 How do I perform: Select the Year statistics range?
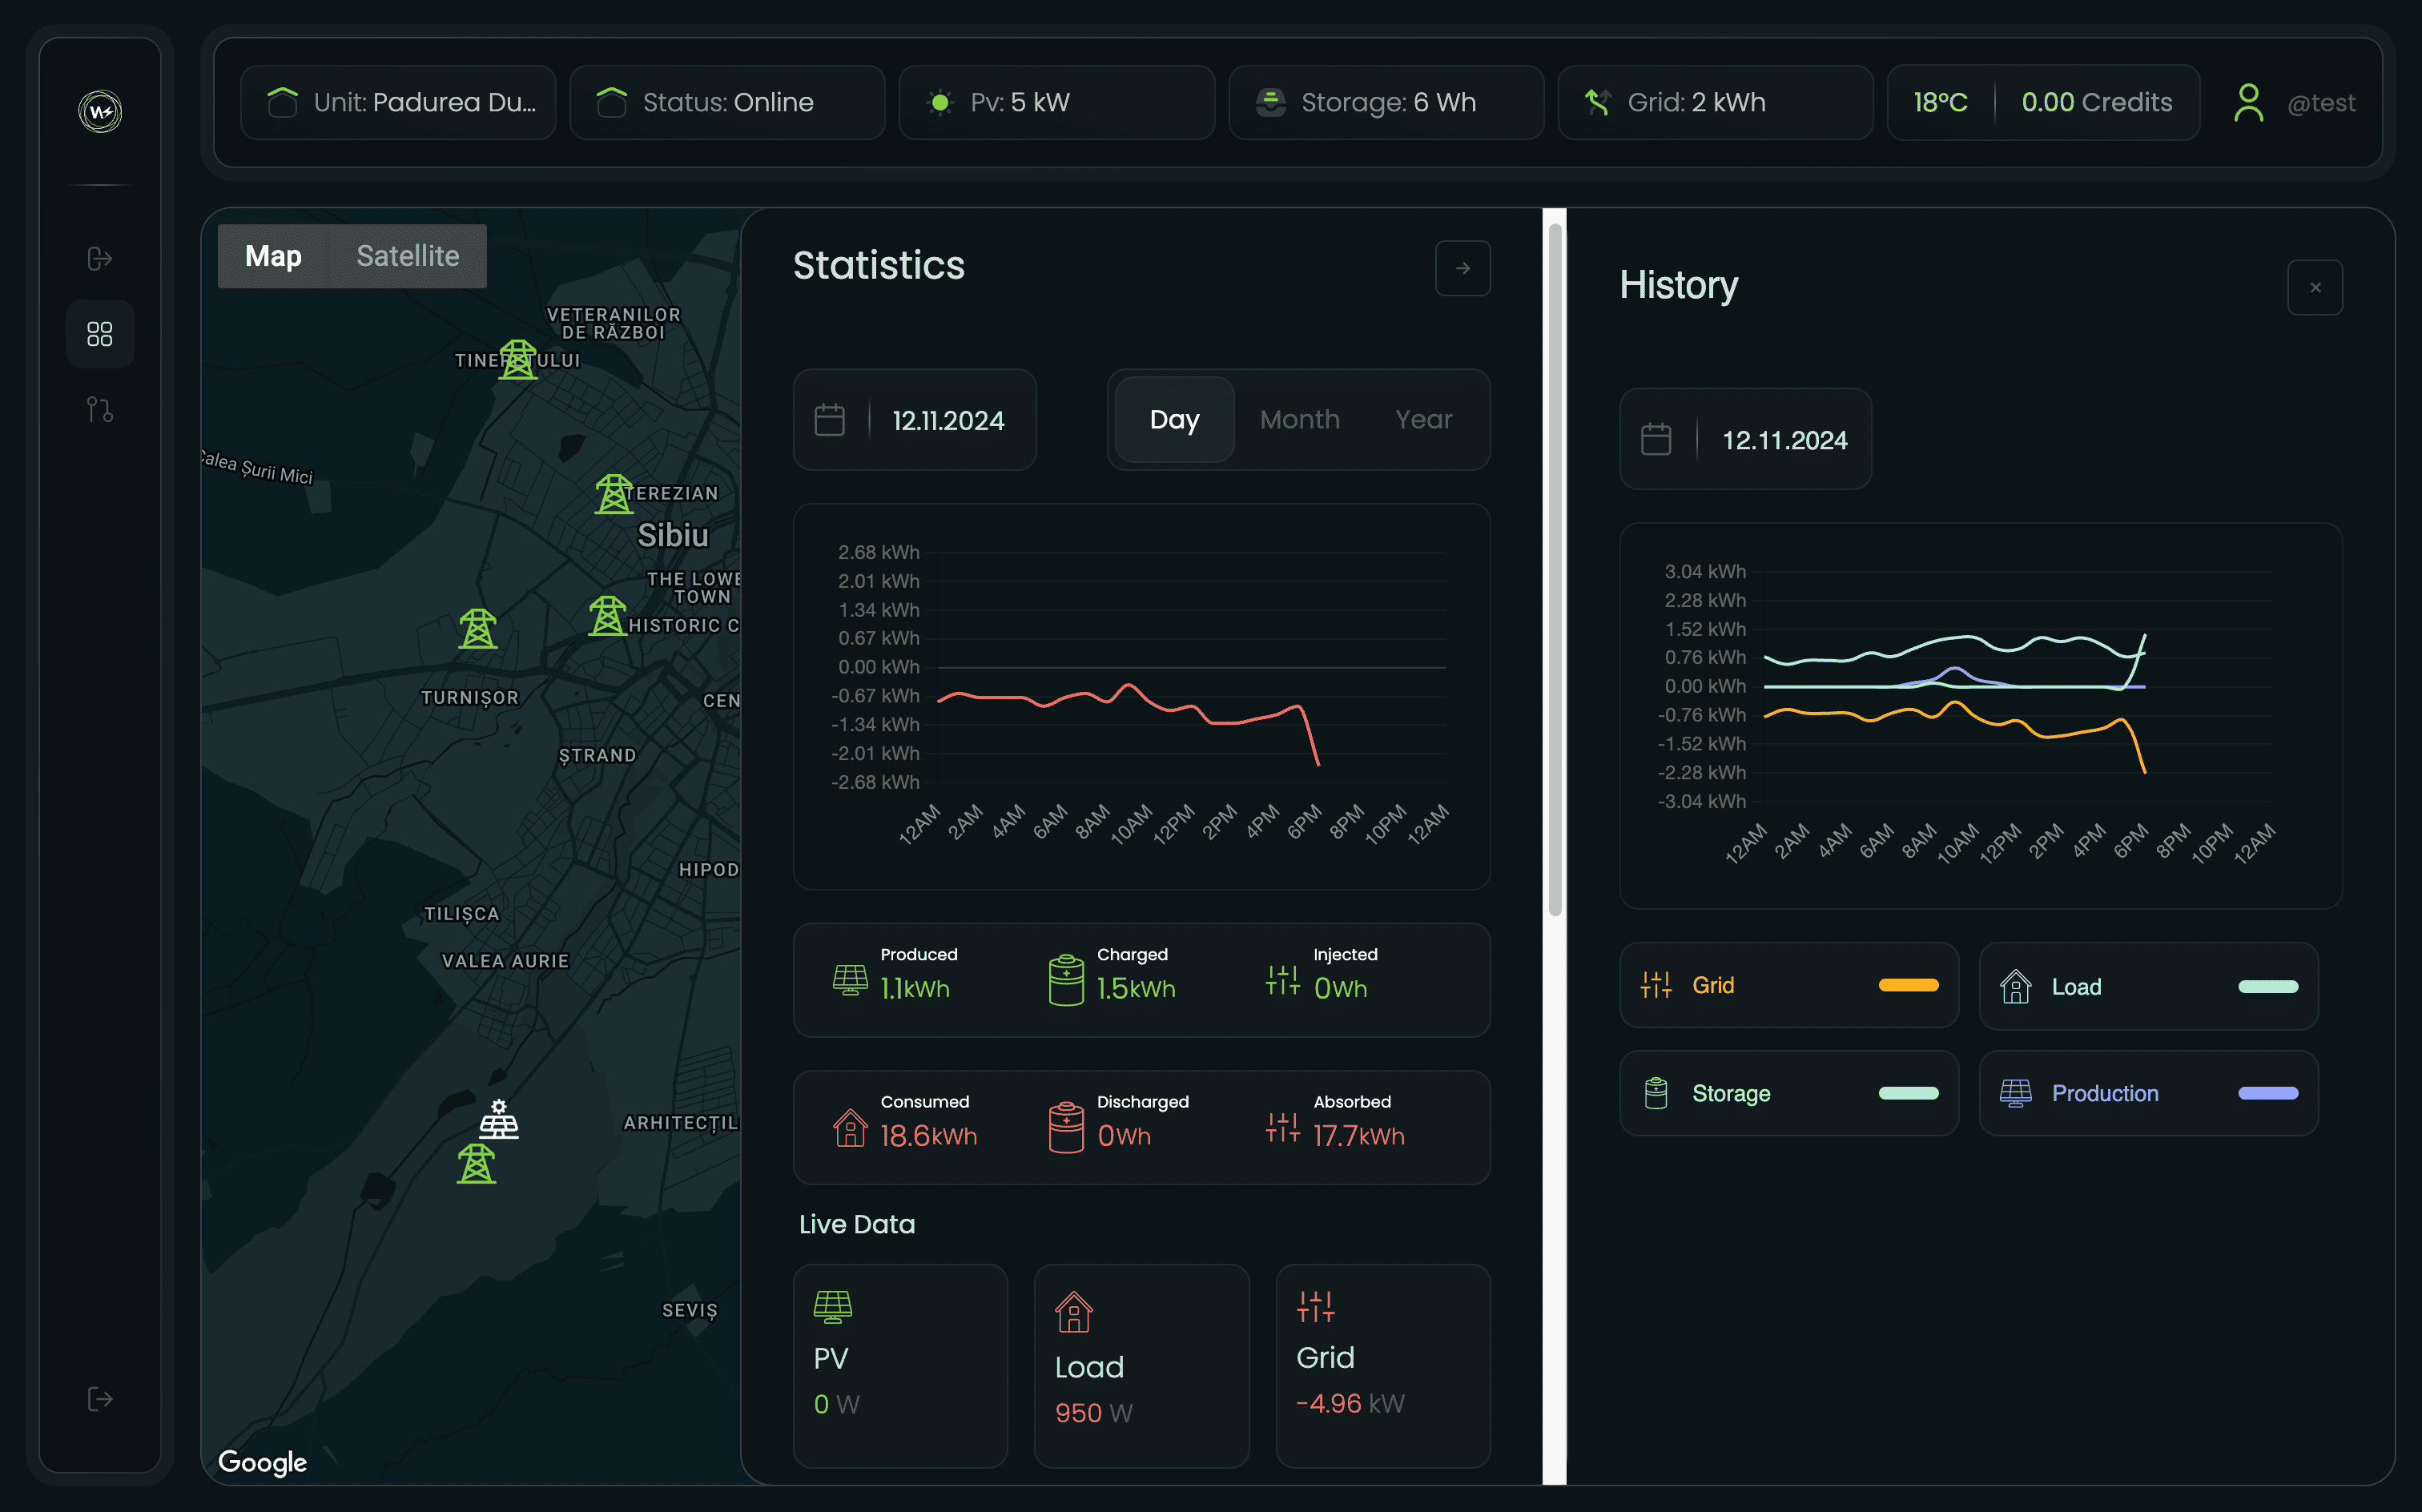coord(1423,420)
